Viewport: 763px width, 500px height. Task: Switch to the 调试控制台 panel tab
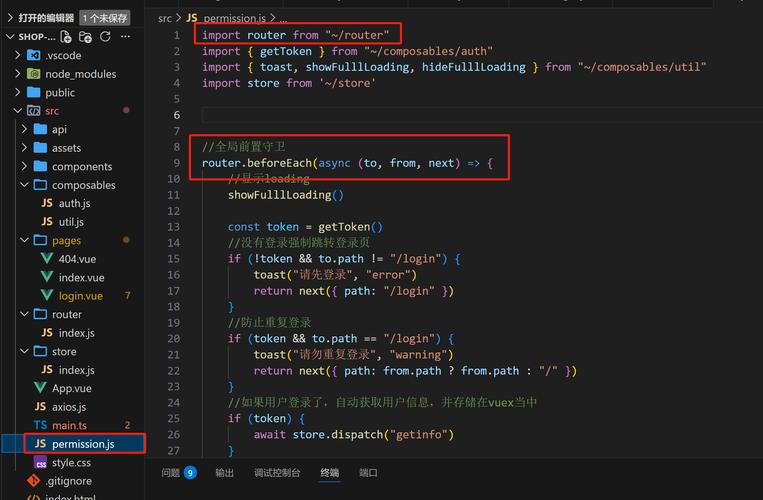[277, 473]
